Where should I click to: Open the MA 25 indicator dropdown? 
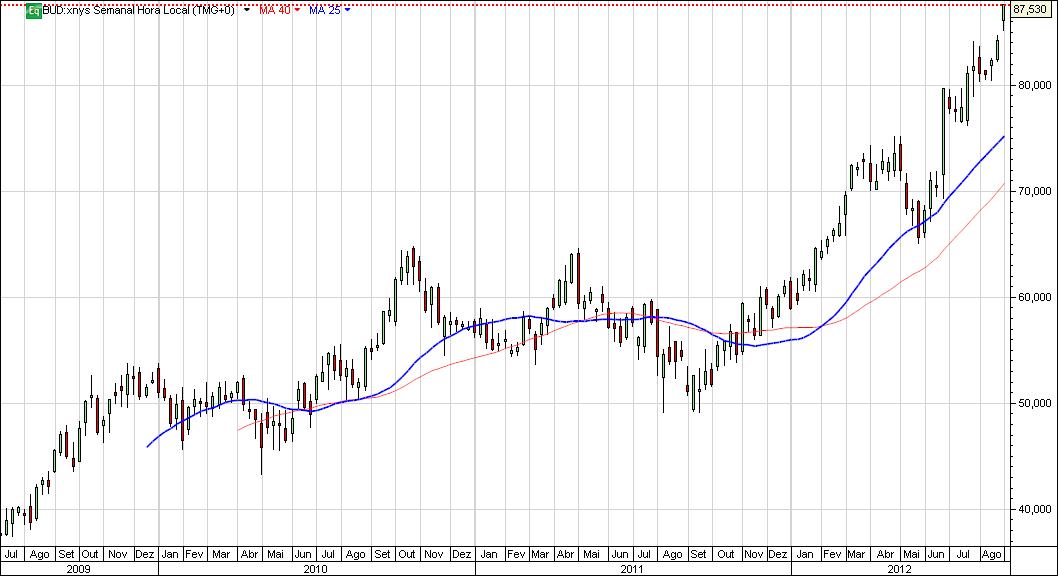tap(347, 11)
